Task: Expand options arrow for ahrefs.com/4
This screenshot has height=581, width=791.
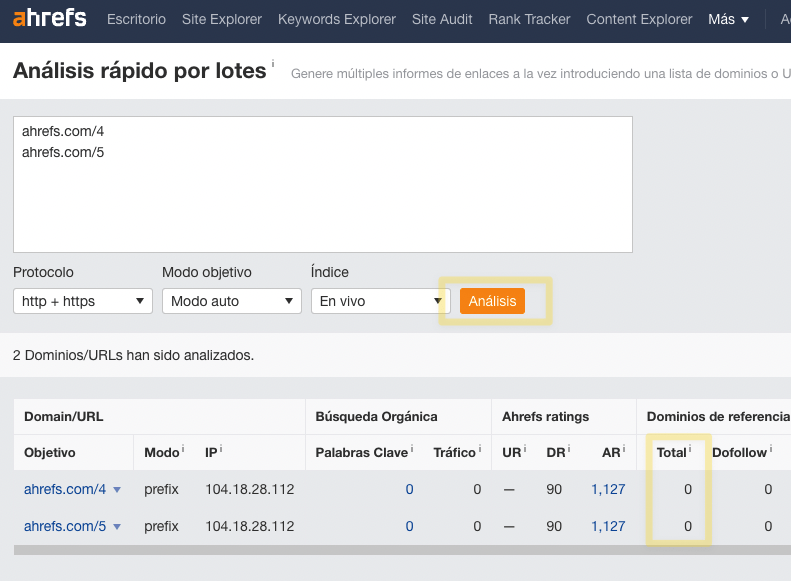Action: tap(117, 490)
